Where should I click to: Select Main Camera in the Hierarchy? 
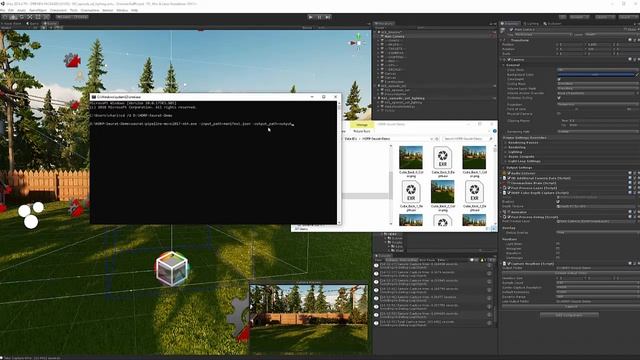[394, 36]
